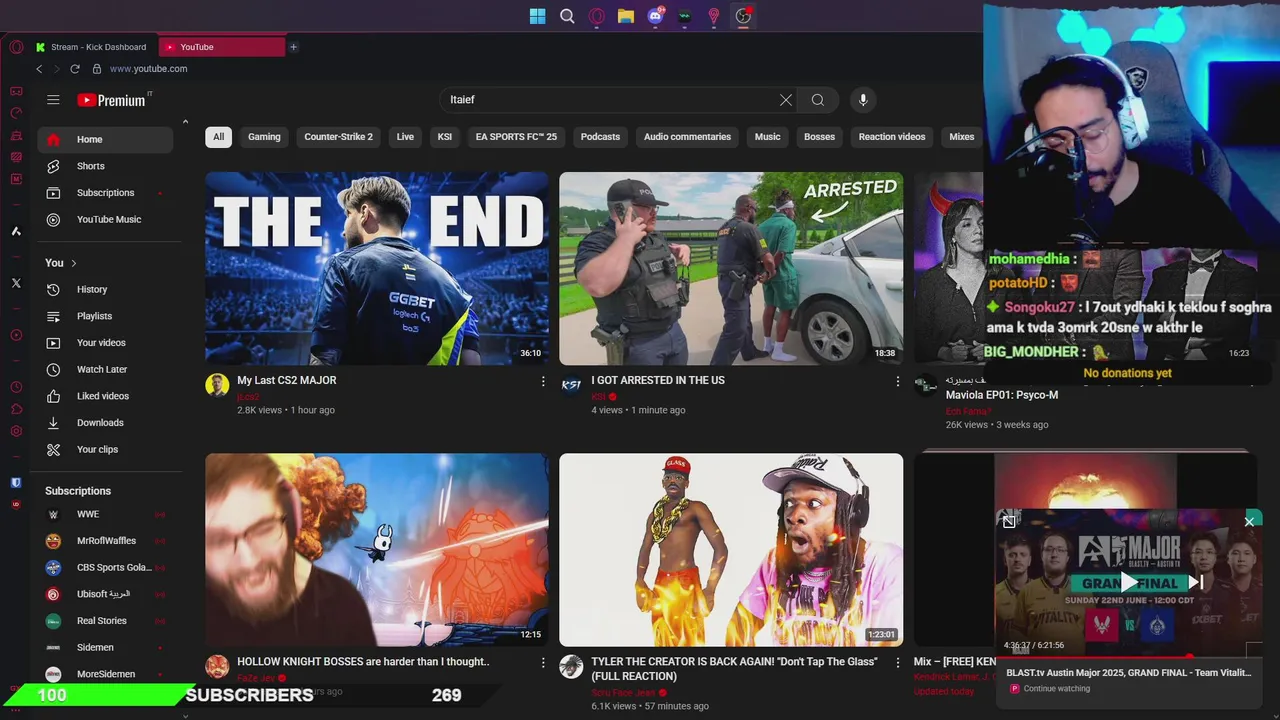Open My Last CS2 MAJOR thumbnail

click(x=377, y=268)
